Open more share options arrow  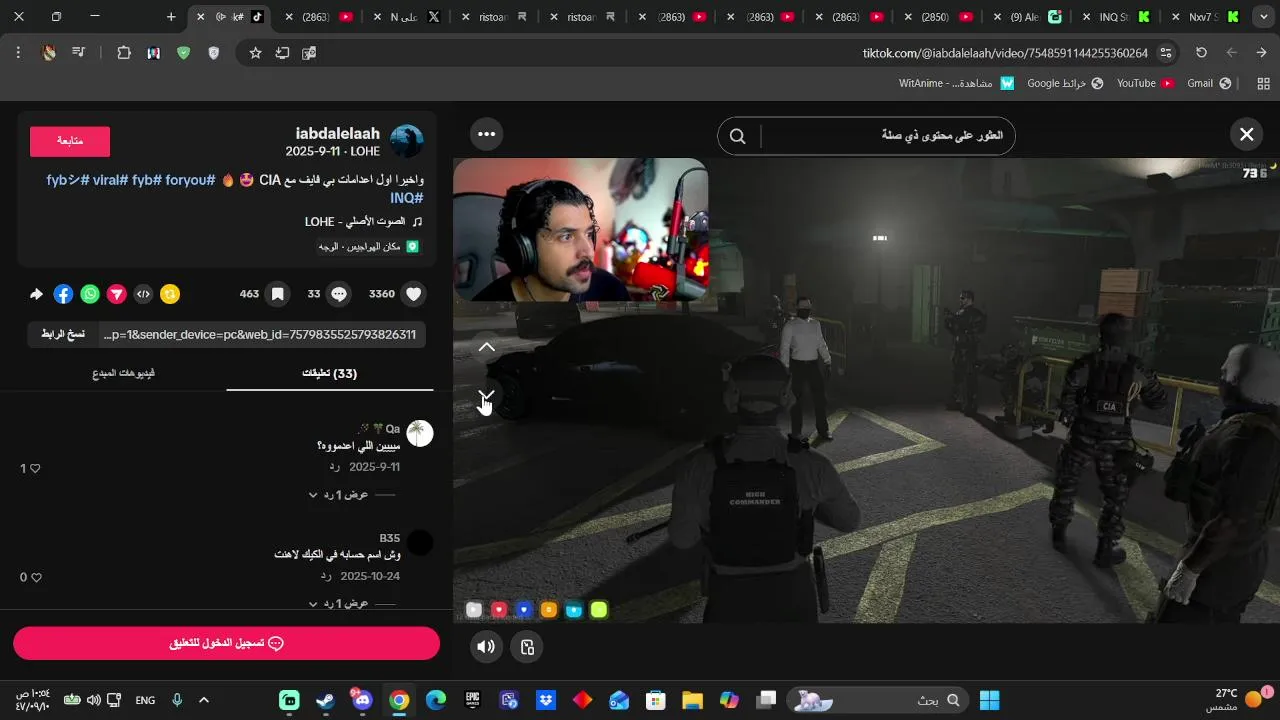pyautogui.click(x=37, y=294)
